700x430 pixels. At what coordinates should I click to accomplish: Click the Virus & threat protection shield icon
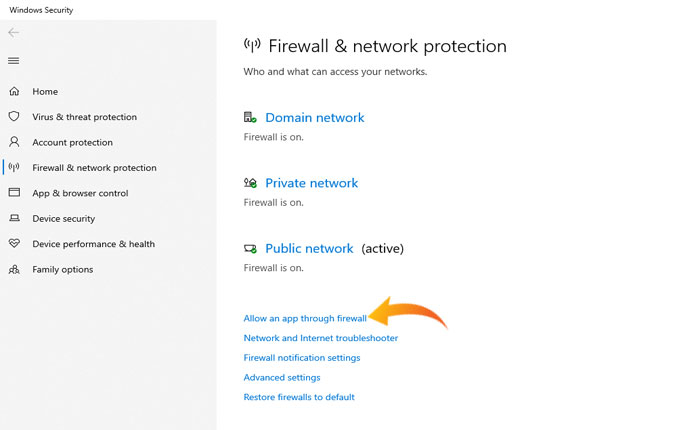14,117
